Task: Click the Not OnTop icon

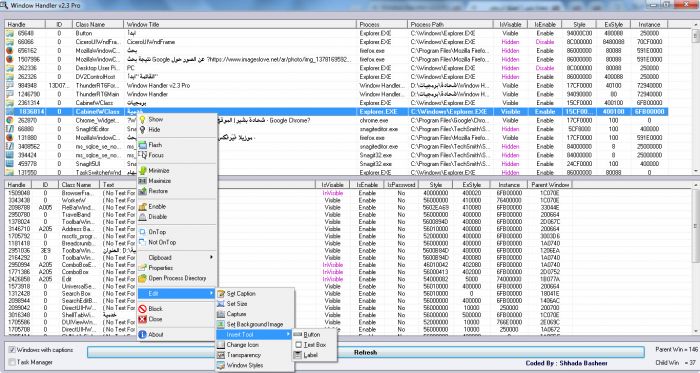Action: pos(142,242)
